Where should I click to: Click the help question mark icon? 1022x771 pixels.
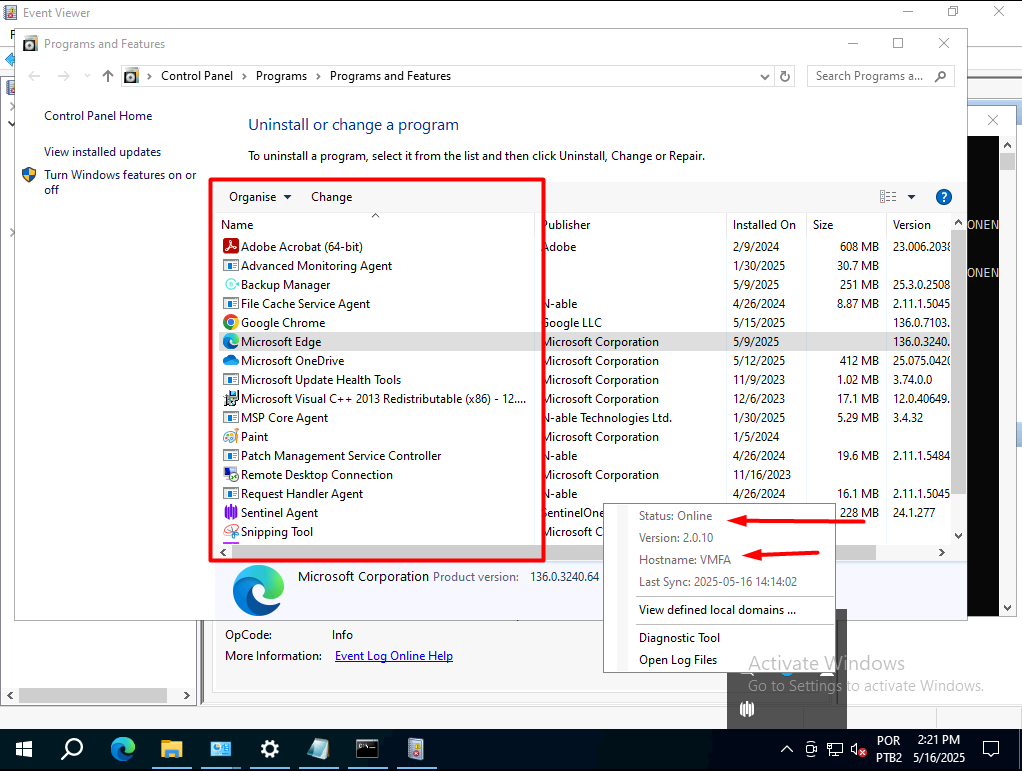(943, 197)
